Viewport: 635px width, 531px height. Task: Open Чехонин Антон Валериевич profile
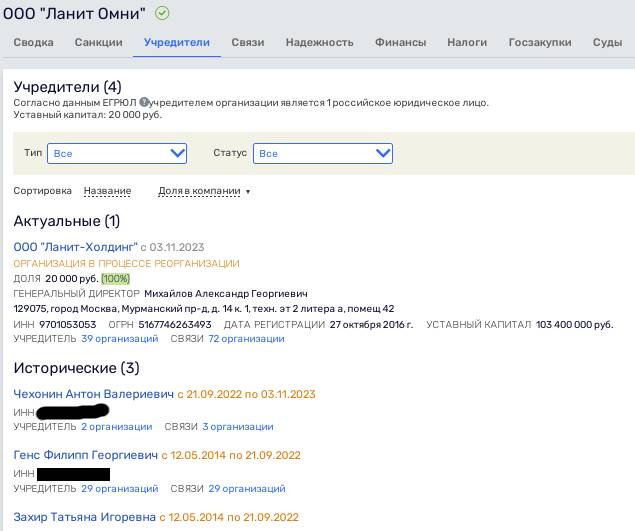94,394
